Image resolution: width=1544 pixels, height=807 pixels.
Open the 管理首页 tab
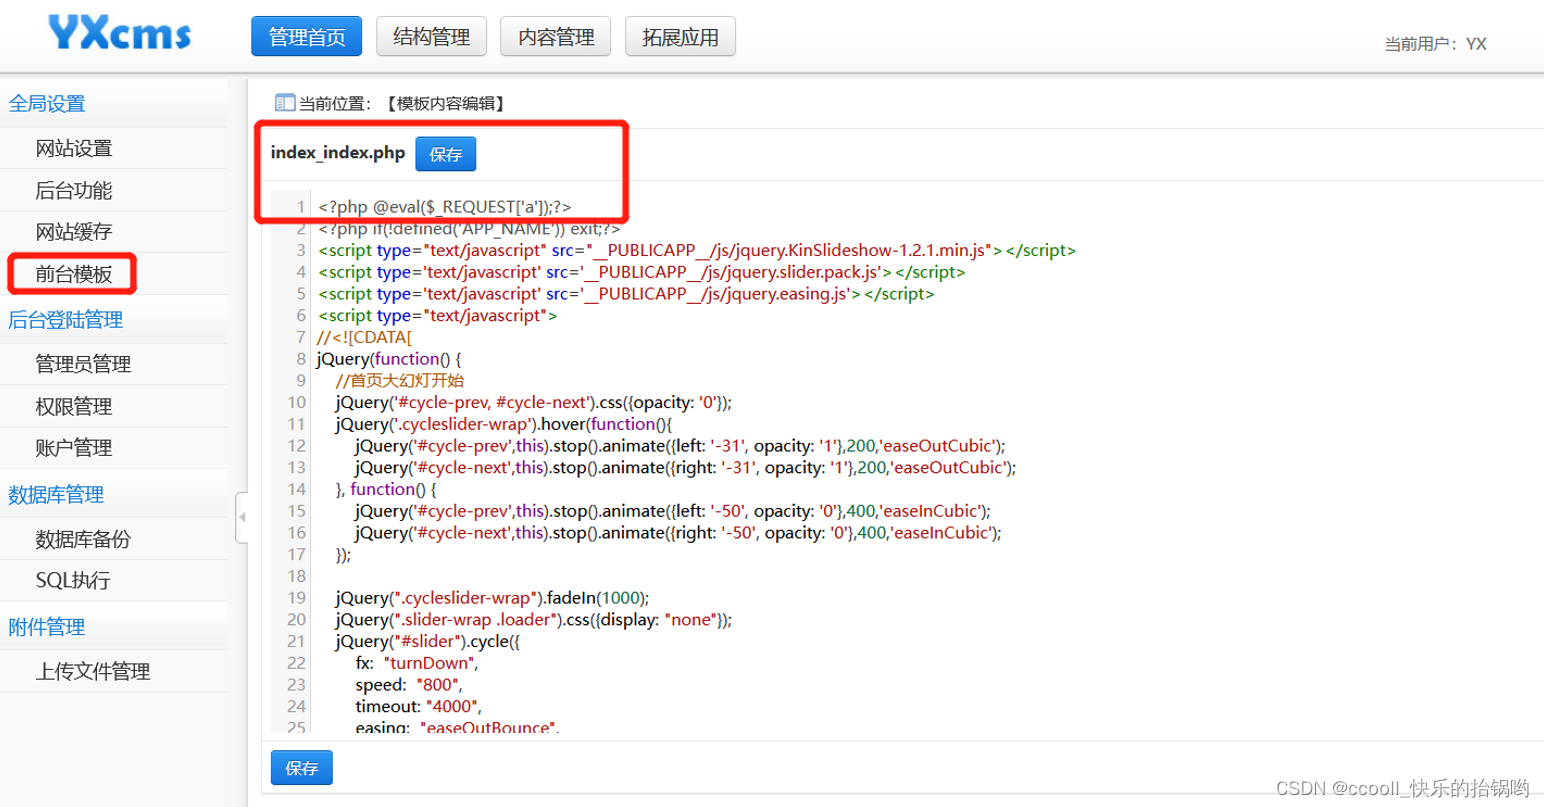coord(307,37)
